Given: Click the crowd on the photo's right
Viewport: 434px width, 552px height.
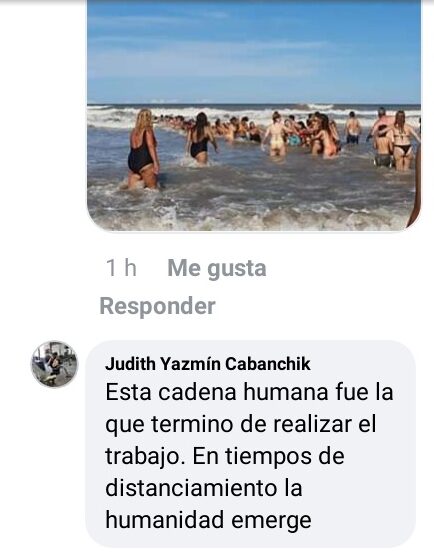Looking at the screenshot, I should click(x=384, y=139).
